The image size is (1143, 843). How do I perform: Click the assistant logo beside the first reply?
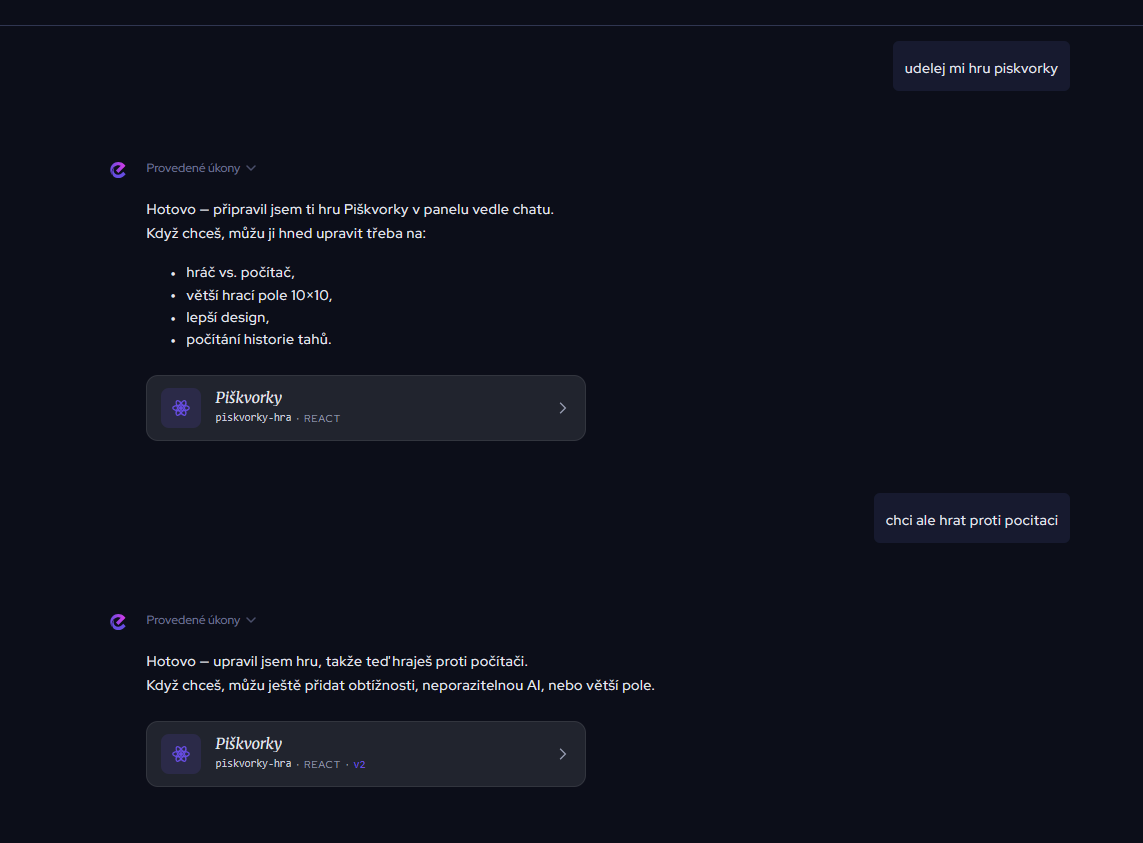point(118,170)
